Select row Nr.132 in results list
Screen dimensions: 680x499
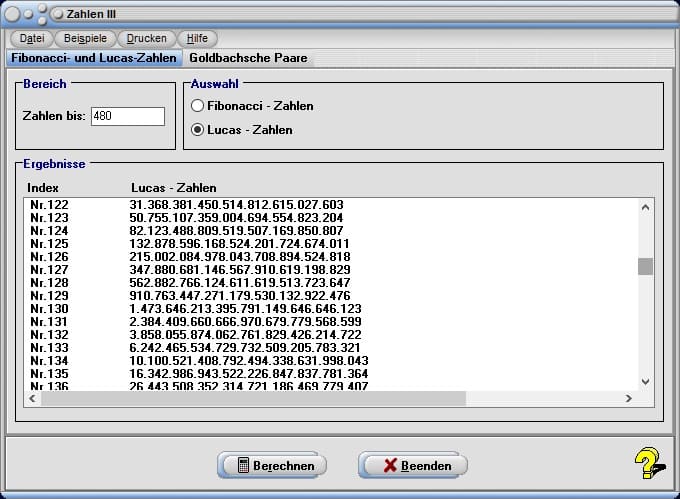tap(331, 335)
